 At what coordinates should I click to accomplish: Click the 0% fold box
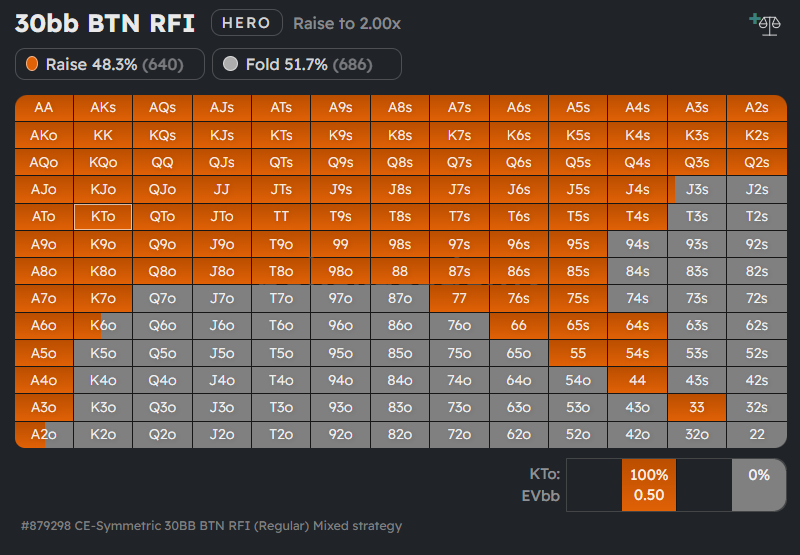pos(758,485)
